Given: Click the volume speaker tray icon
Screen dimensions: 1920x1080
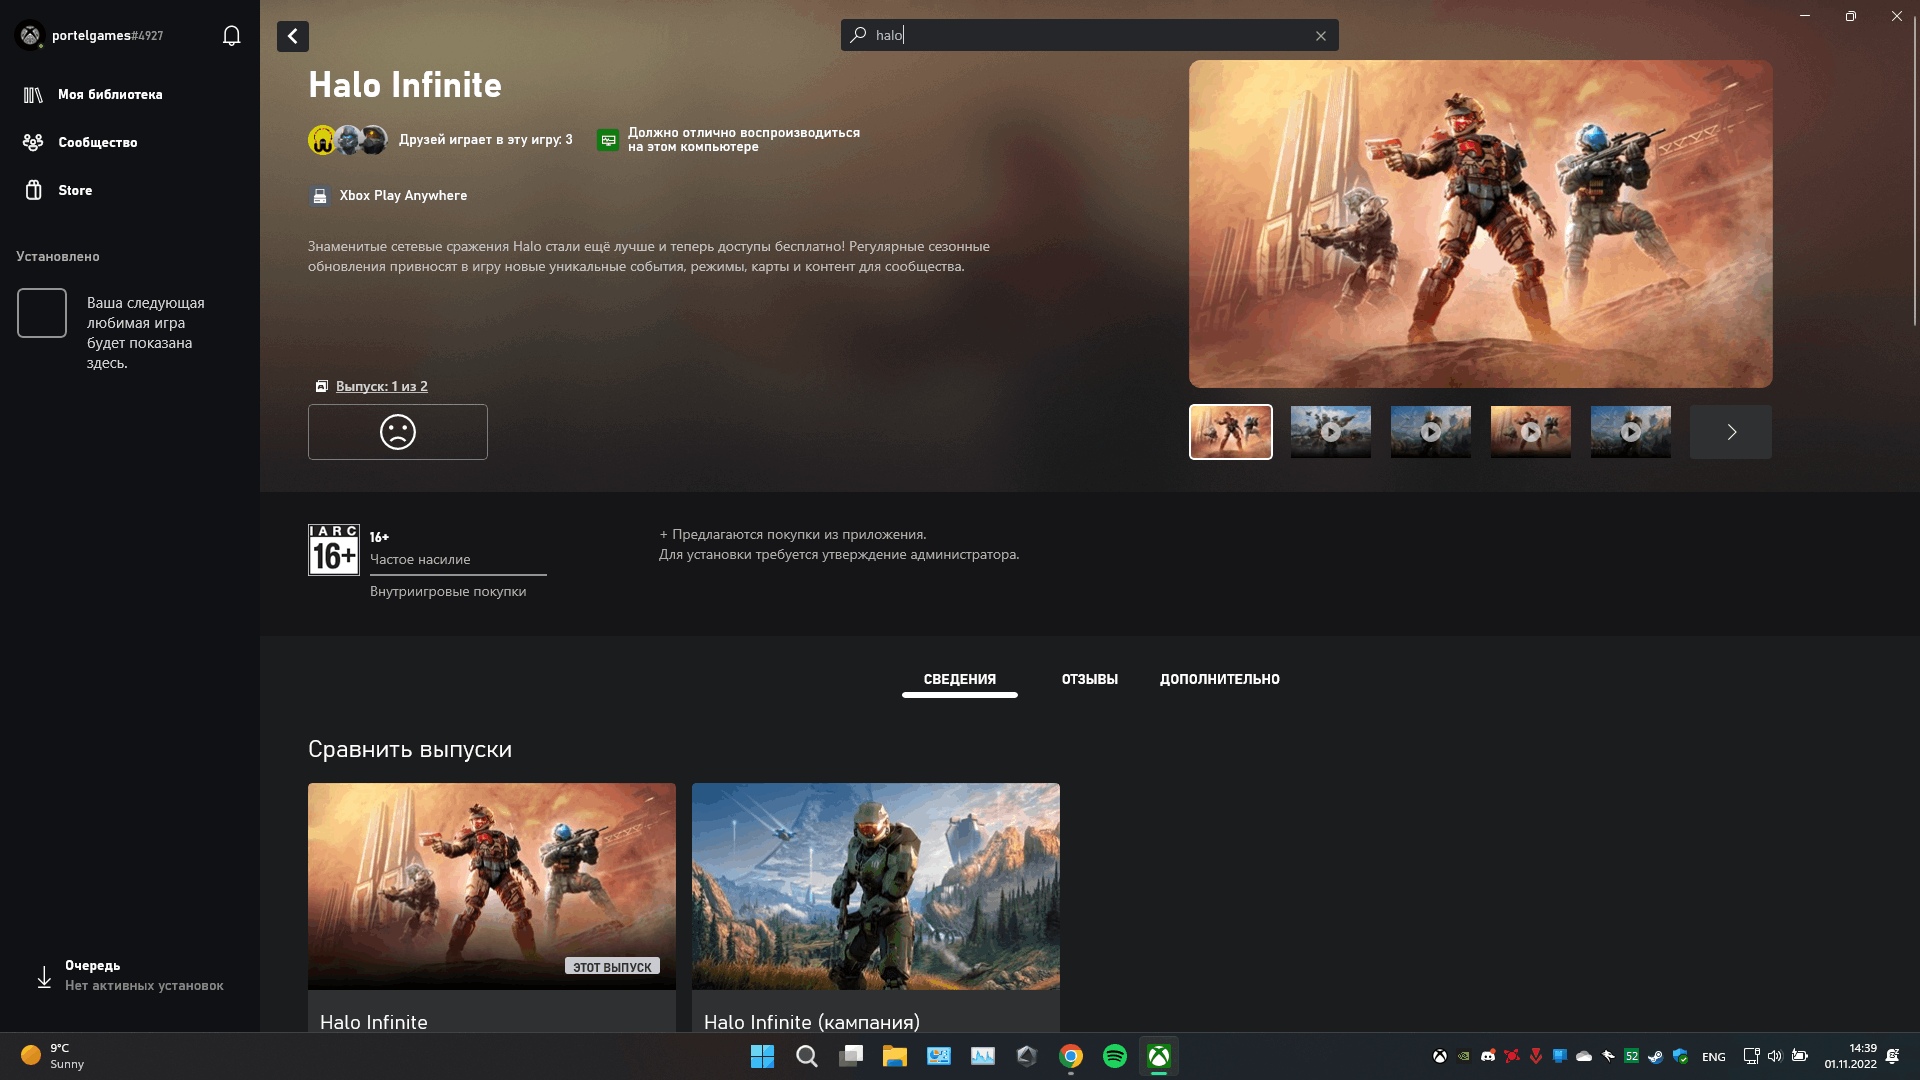Looking at the screenshot, I should tap(1775, 1056).
